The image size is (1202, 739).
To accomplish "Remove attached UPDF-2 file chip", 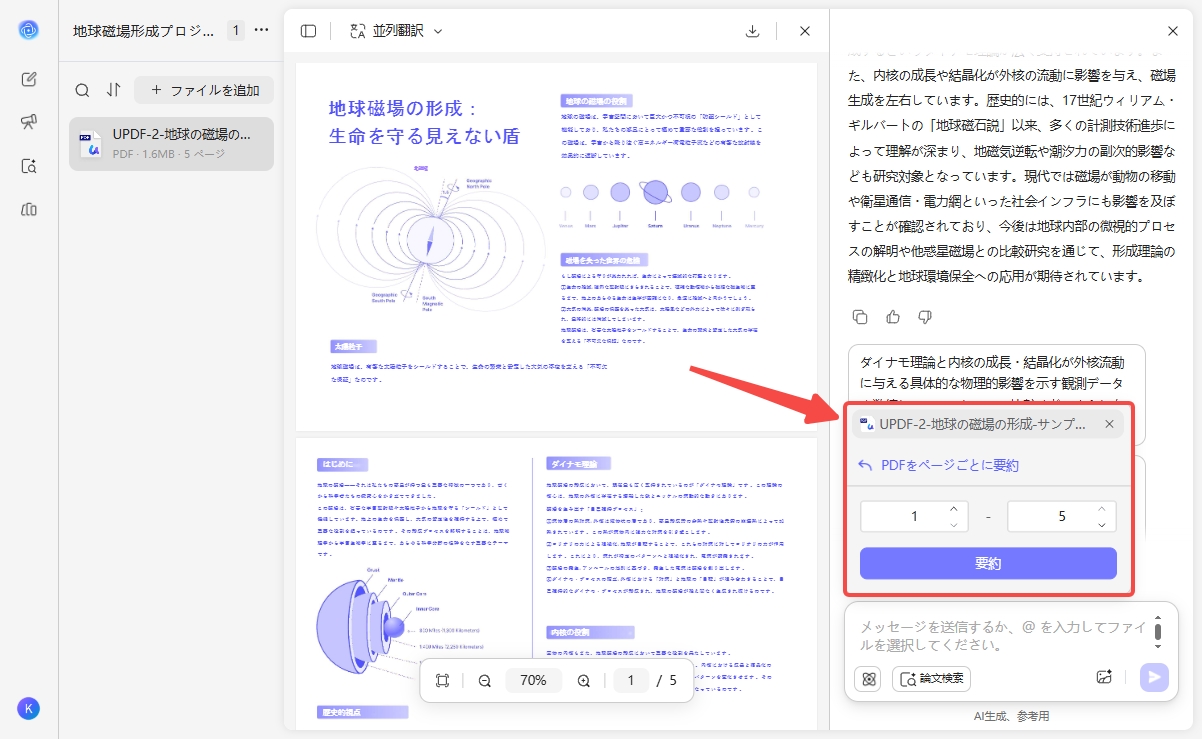I will coord(1109,424).
